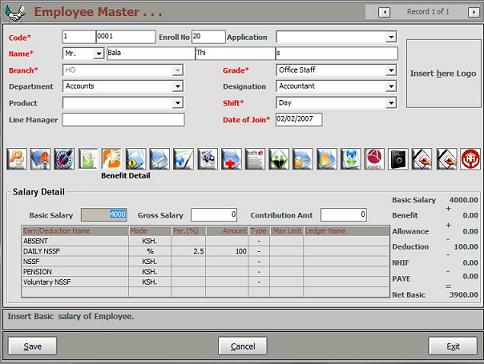Click folder icon with yellow sun

coord(327,159)
